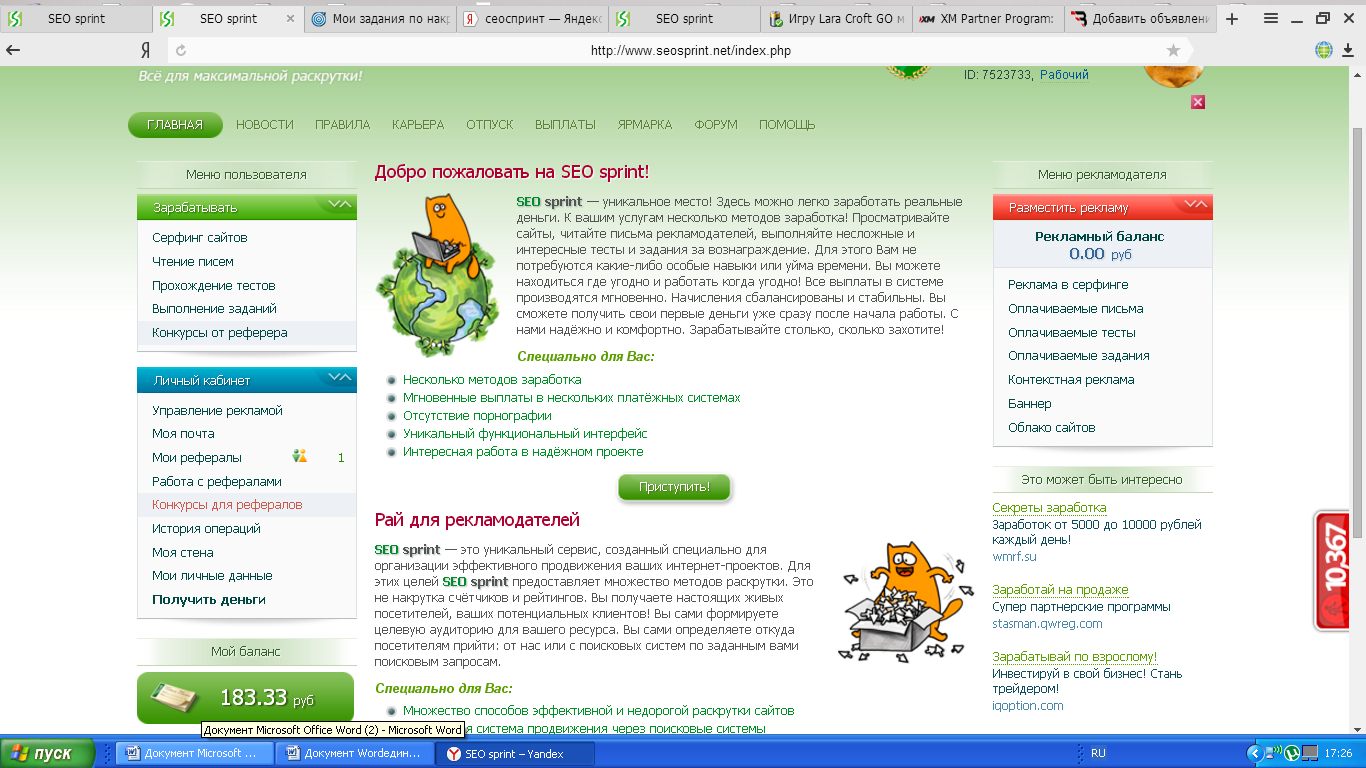The image size is (1366, 768).
Task: Open Конкурсы для рефералов link
Action: pos(227,505)
